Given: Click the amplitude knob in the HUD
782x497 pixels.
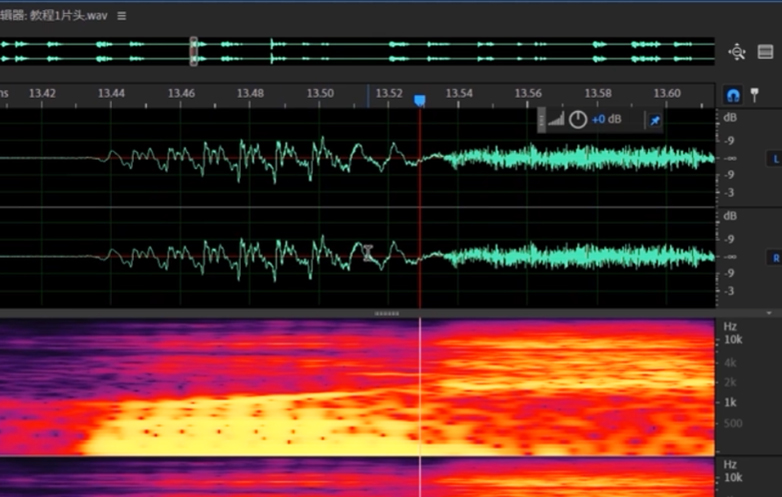Looking at the screenshot, I should pyautogui.click(x=578, y=120).
